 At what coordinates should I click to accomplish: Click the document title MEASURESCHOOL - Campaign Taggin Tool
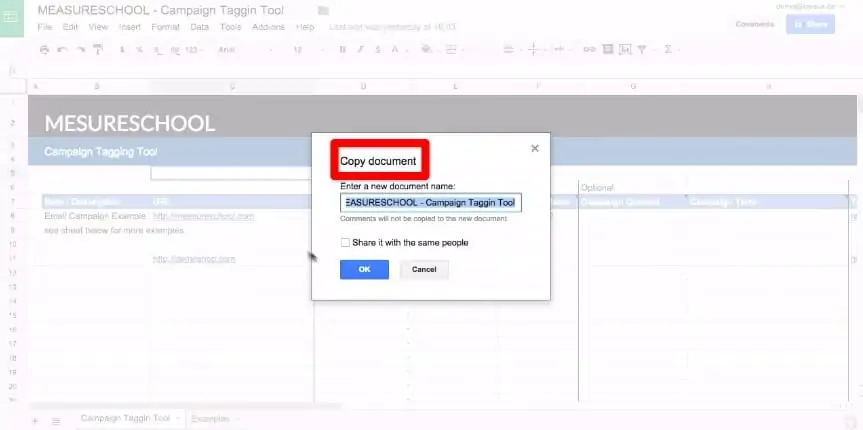click(160, 10)
